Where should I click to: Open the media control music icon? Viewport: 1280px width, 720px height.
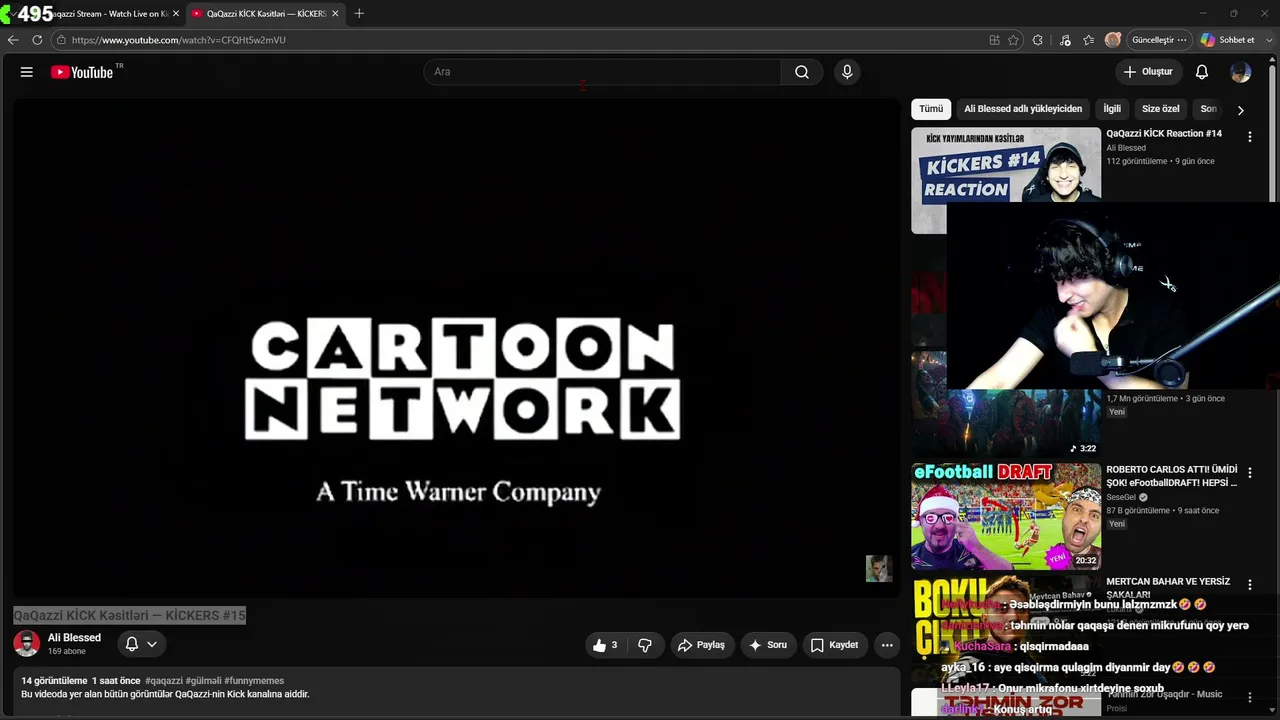point(1065,40)
